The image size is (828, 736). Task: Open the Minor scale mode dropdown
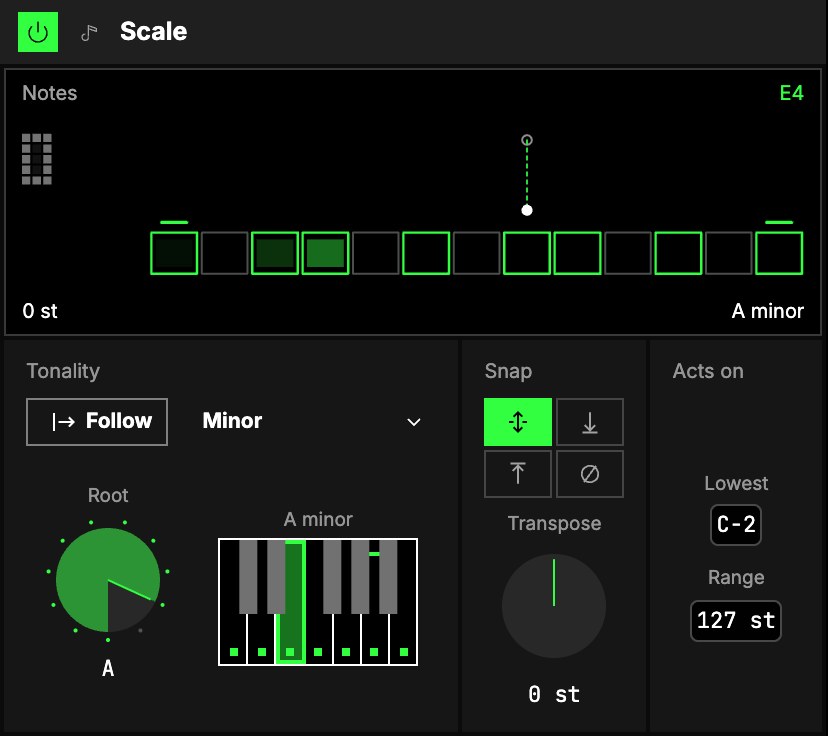[x=312, y=421]
